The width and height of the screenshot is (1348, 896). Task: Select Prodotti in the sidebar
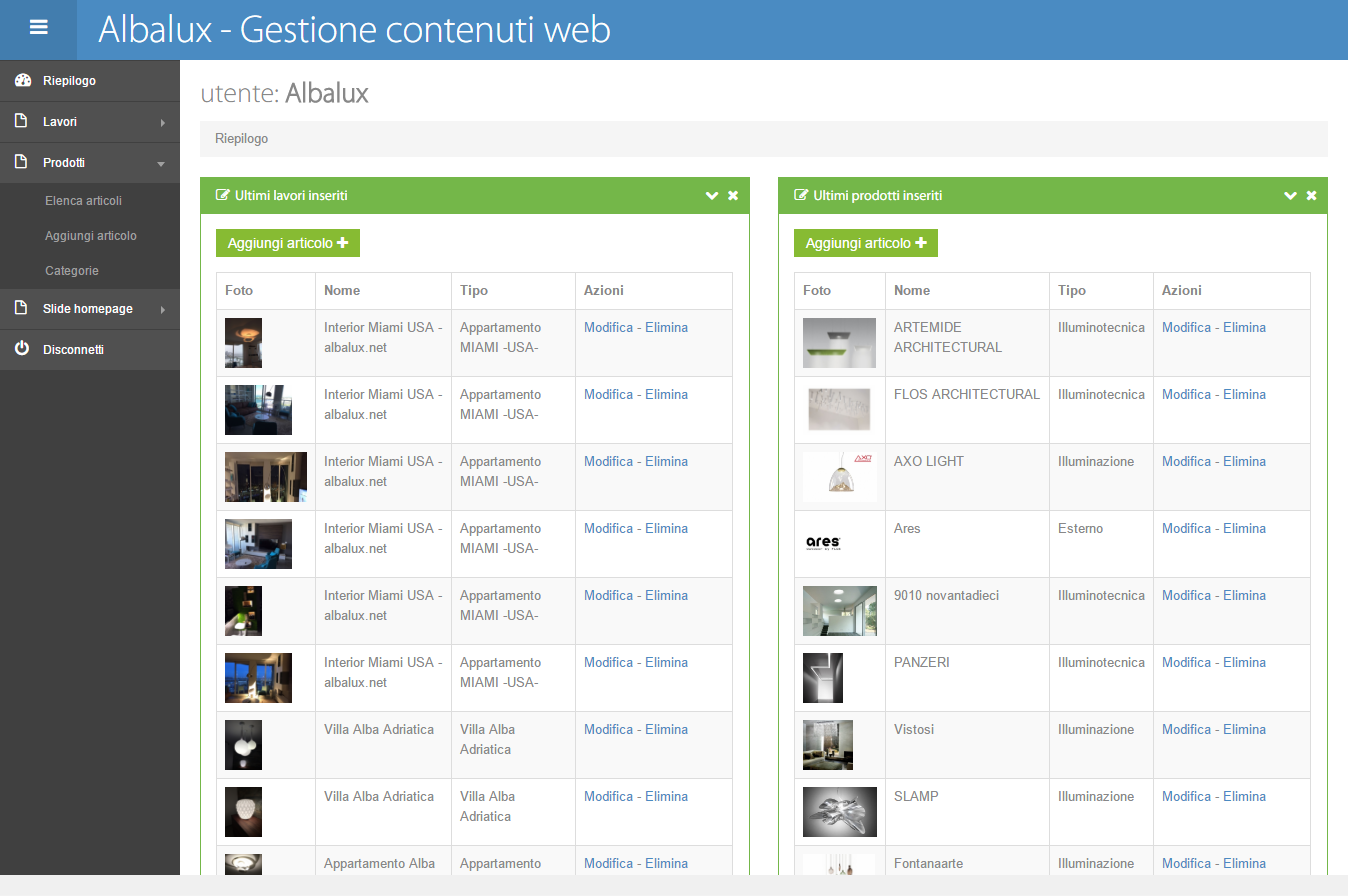[x=90, y=162]
